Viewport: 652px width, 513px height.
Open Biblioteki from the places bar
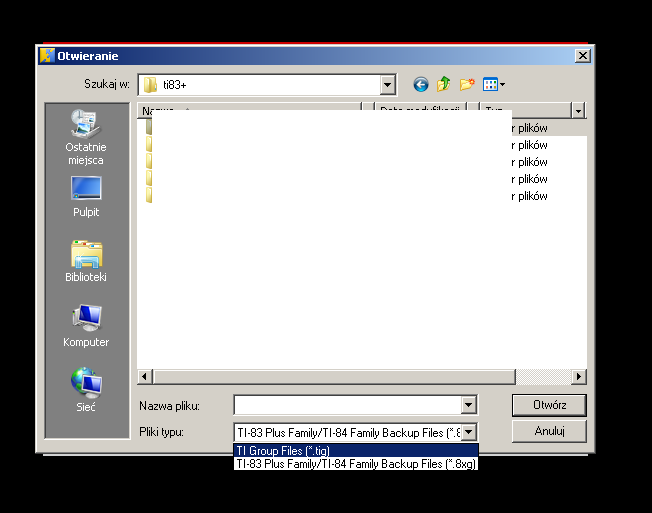click(x=86, y=261)
